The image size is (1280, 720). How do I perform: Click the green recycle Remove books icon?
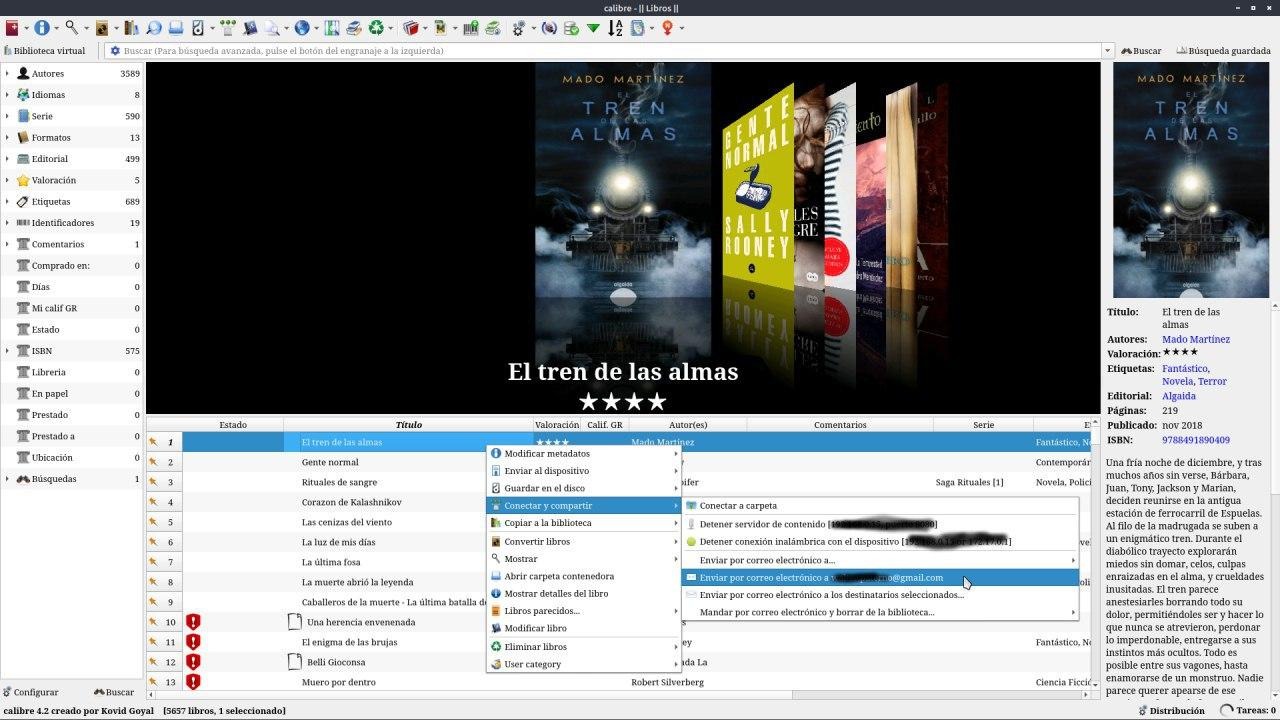tap(376, 28)
